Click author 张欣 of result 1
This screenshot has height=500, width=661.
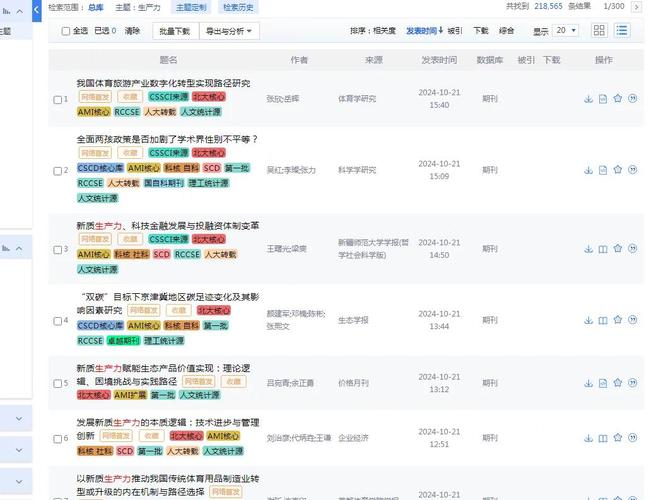tap(274, 99)
